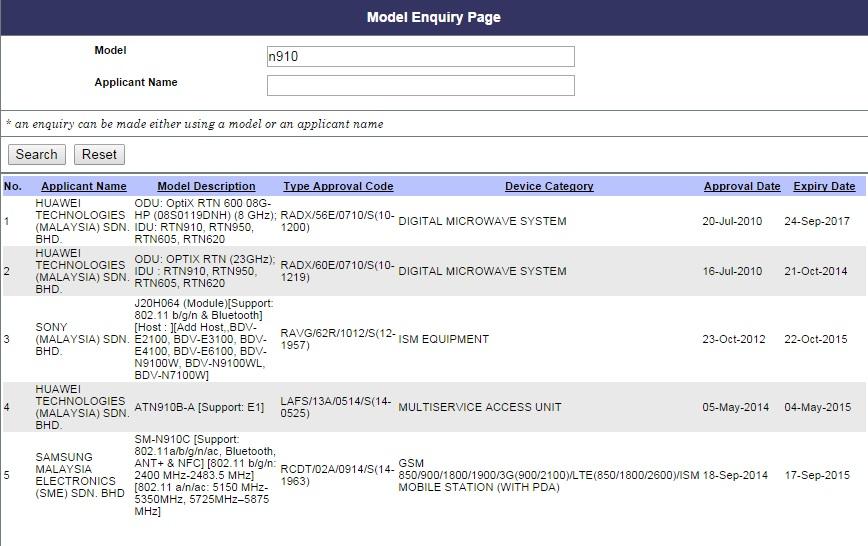The width and height of the screenshot is (868, 546).
Task: Sort results by Approval Date header
Action: (742, 186)
